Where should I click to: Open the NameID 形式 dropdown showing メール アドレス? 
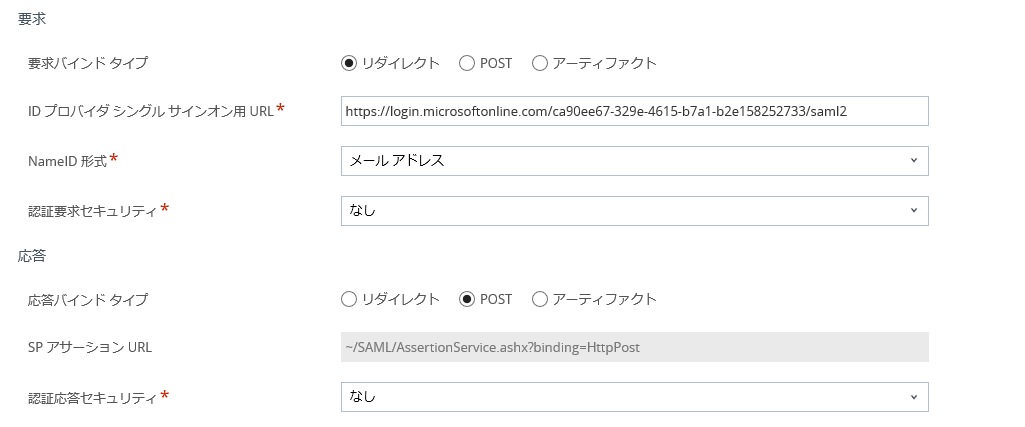(x=634, y=160)
